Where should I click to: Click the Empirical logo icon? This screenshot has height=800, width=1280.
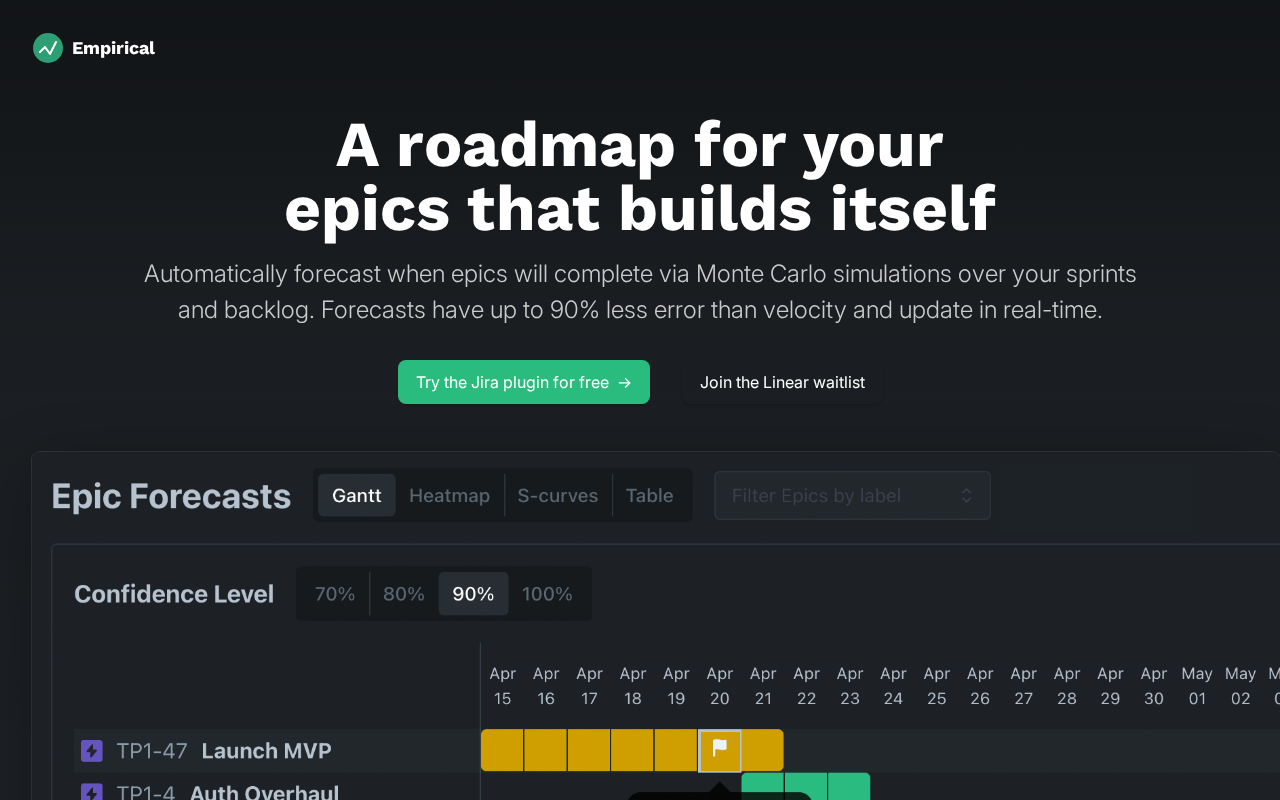pyautogui.click(x=48, y=48)
